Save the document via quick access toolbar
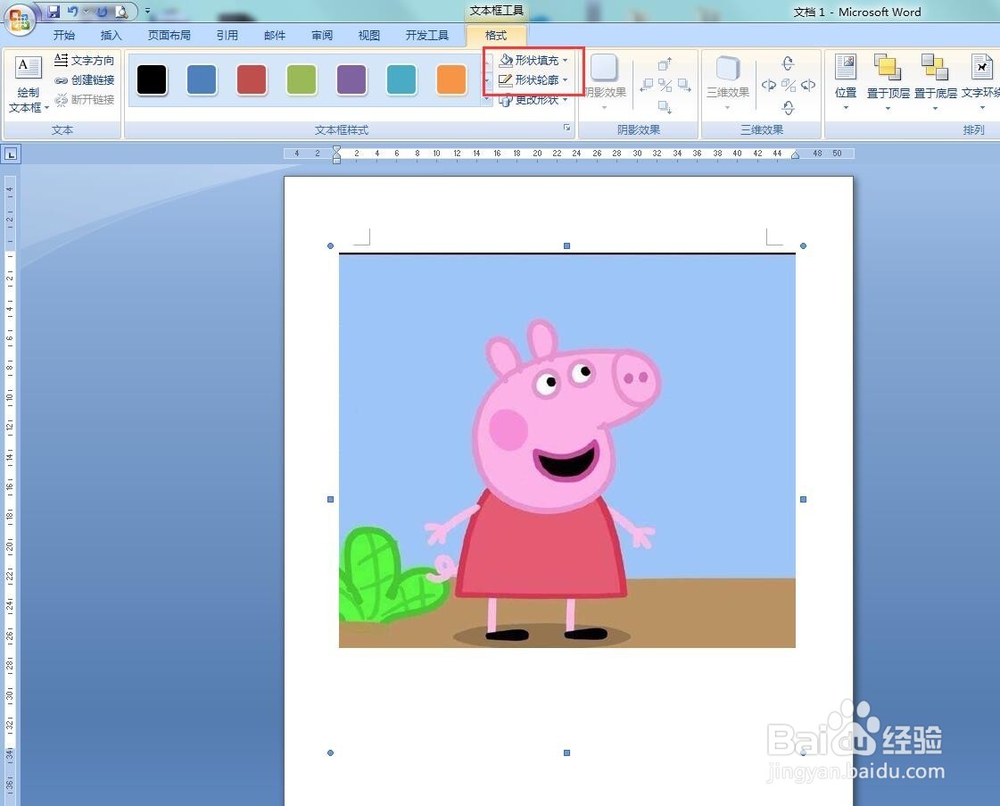Image resolution: width=1000 pixels, height=806 pixels. pos(54,11)
